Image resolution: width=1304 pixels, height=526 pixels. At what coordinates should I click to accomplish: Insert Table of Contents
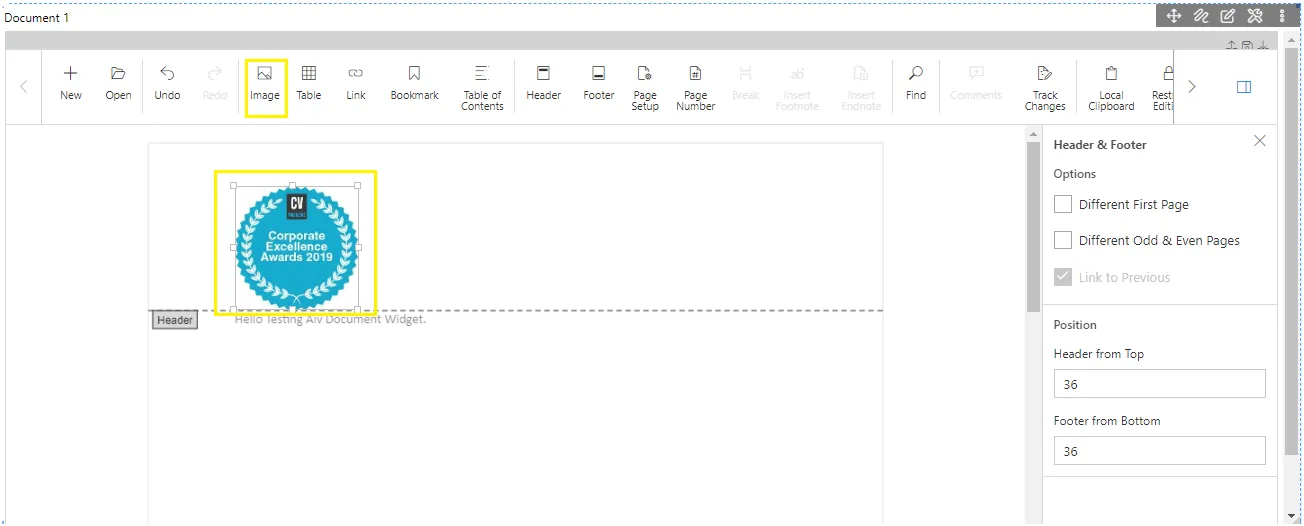tap(482, 88)
